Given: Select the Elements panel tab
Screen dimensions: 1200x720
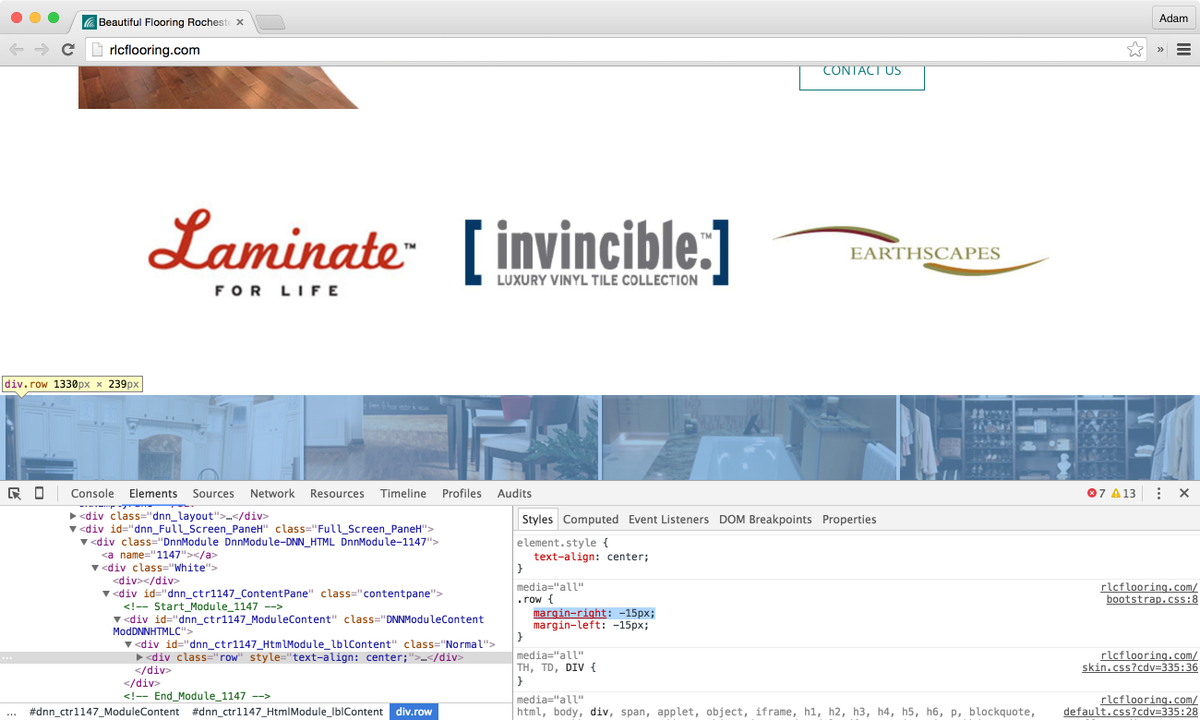Looking at the screenshot, I should (153, 493).
